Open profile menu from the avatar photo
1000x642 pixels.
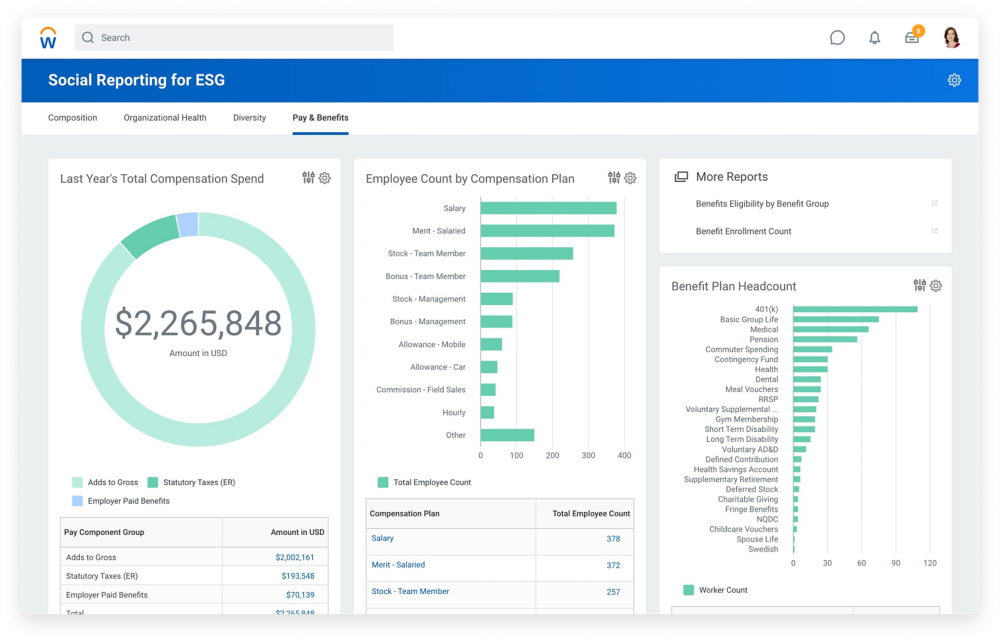pyautogui.click(x=950, y=37)
